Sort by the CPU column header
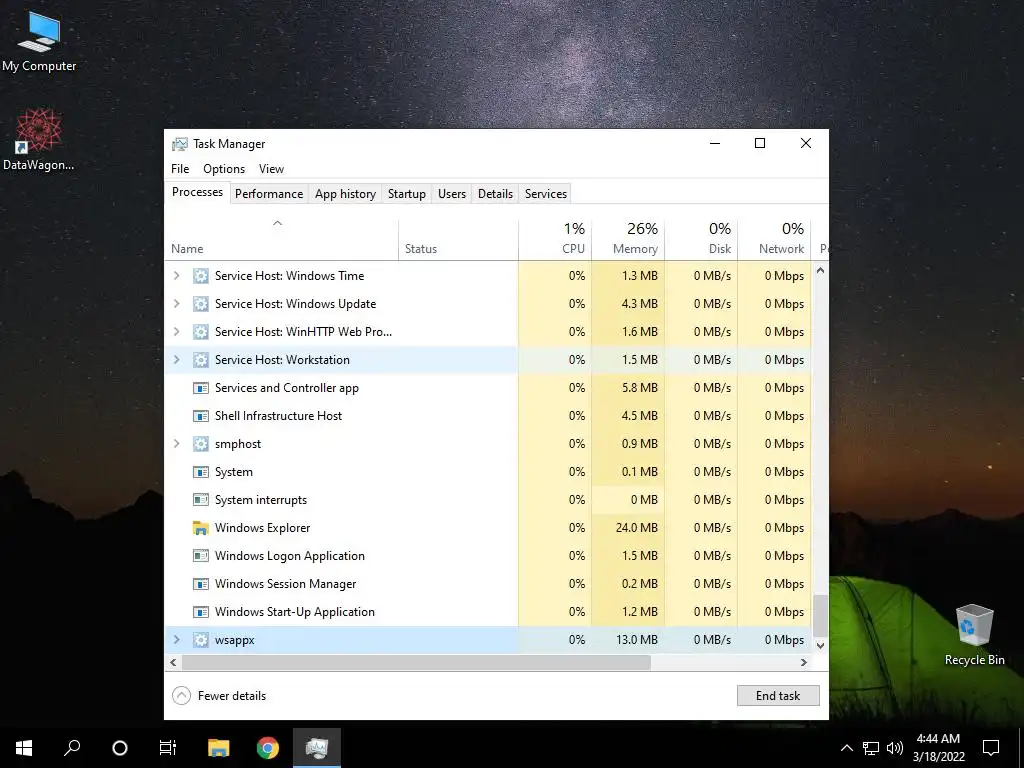1024x768 pixels. 555,240
